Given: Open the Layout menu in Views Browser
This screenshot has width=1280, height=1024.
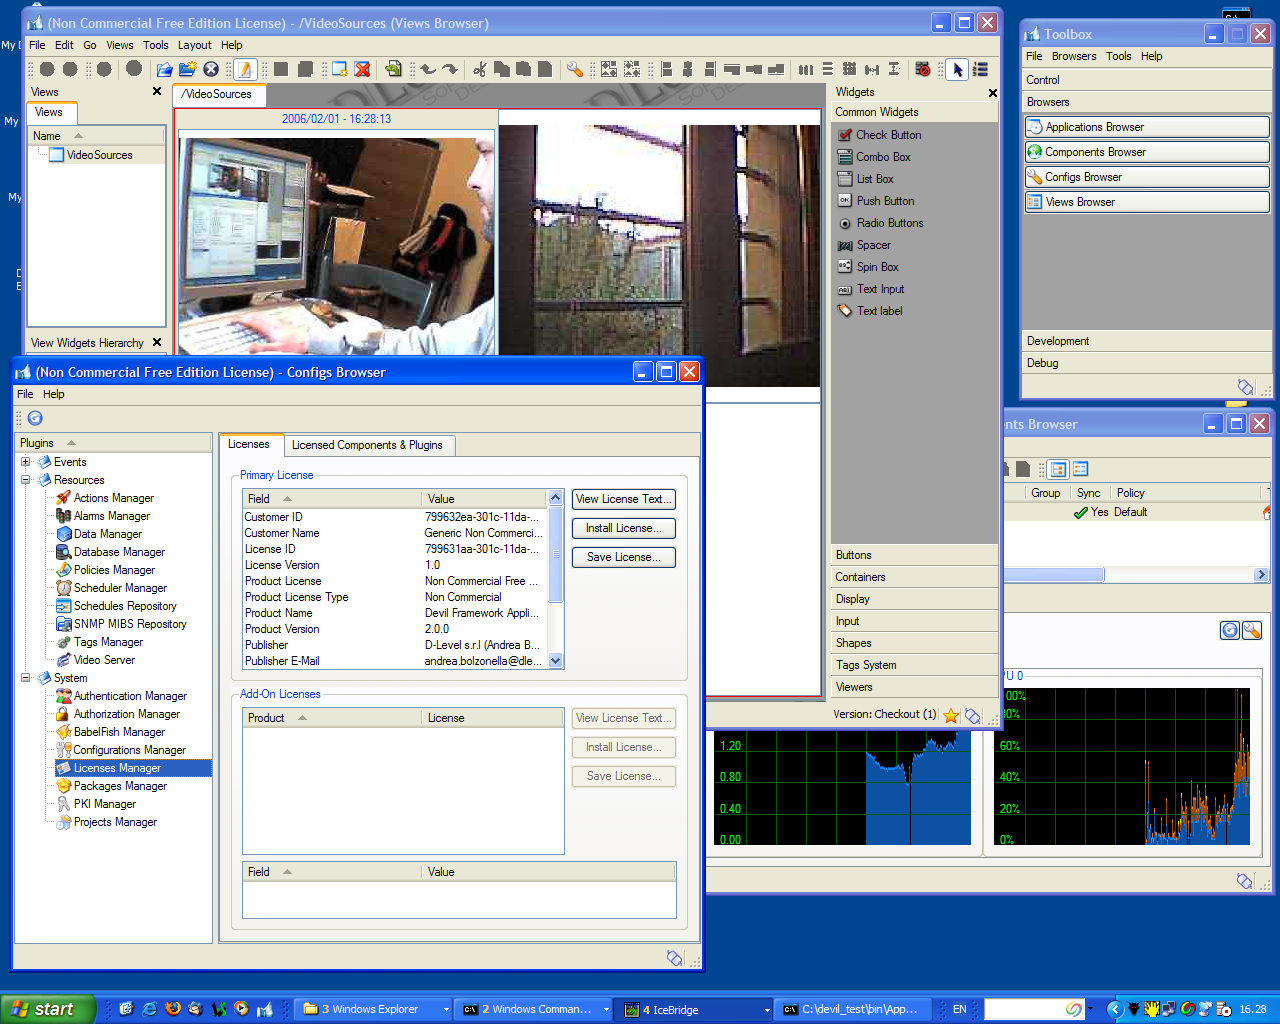Looking at the screenshot, I should point(194,45).
